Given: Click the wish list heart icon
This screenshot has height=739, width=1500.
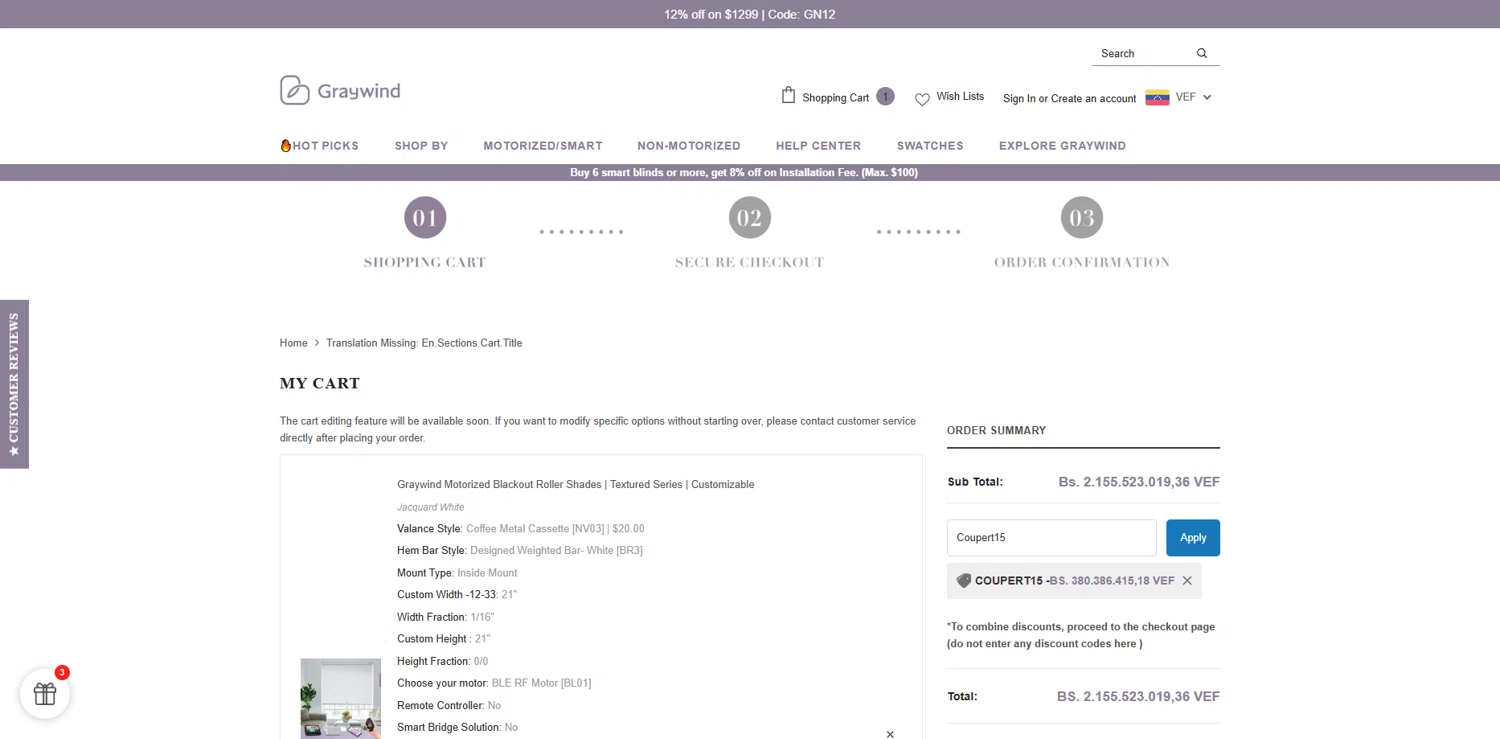Looking at the screenshot, I should [922, 99].
